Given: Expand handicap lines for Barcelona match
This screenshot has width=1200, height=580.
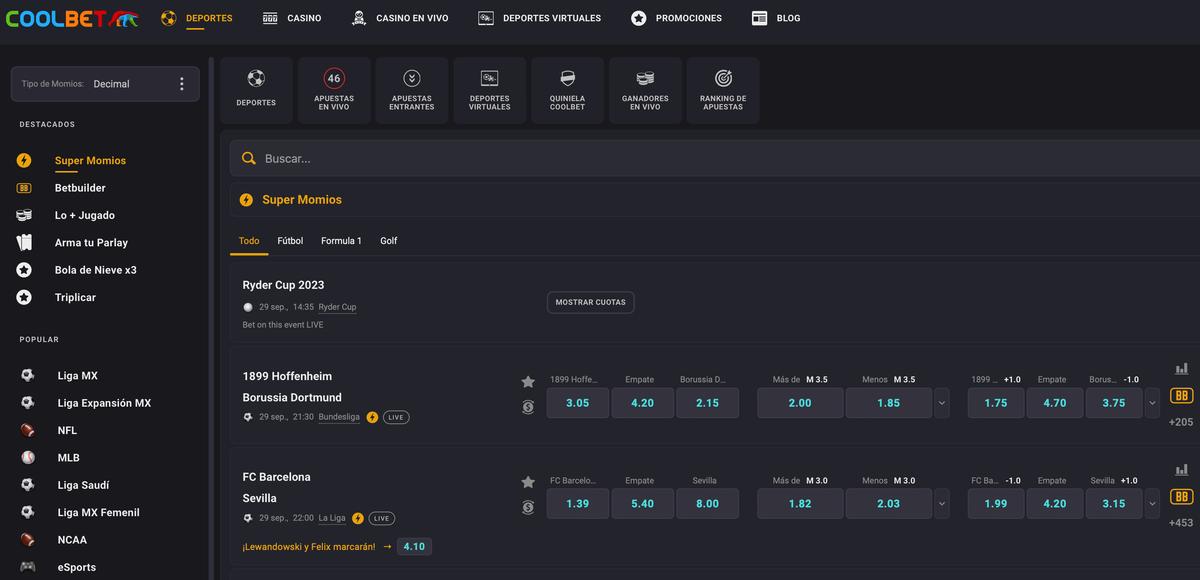Looking at the screenshot, I should (1152, 504).
